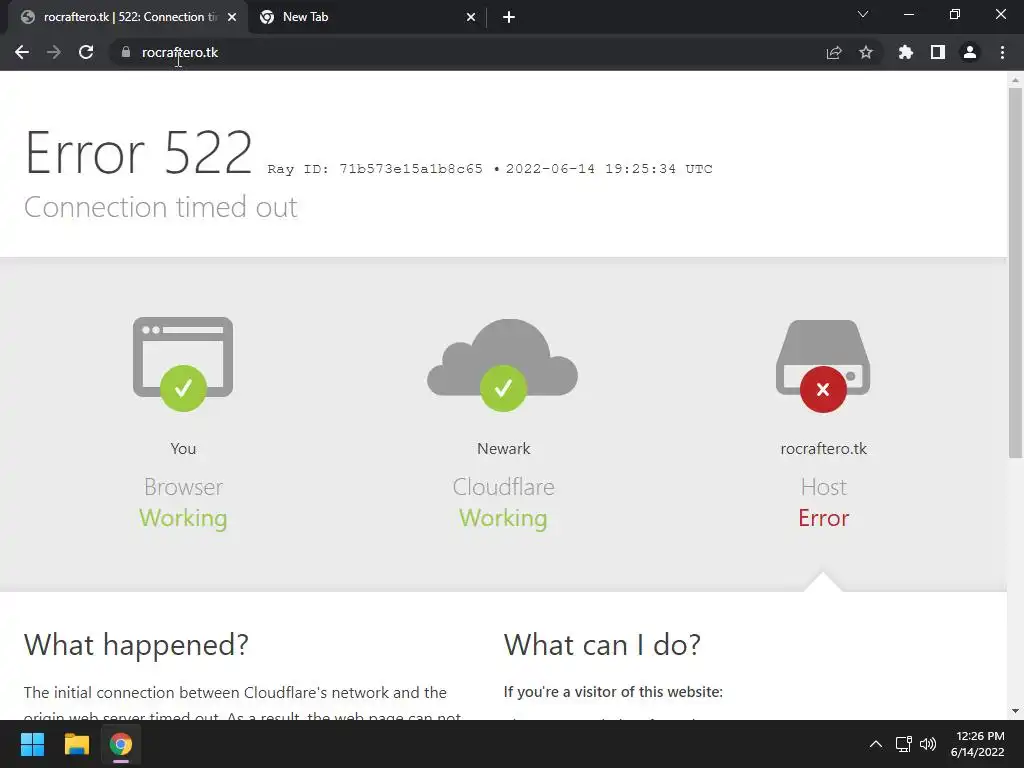Click the Error 522 heading
The height and width of the screenshot is (768, 1024).
click(x=138, y=152)
